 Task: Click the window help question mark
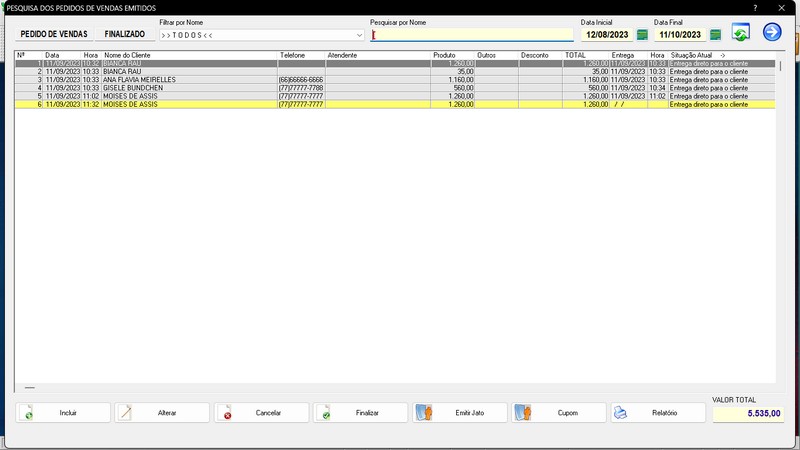[754, 7]
